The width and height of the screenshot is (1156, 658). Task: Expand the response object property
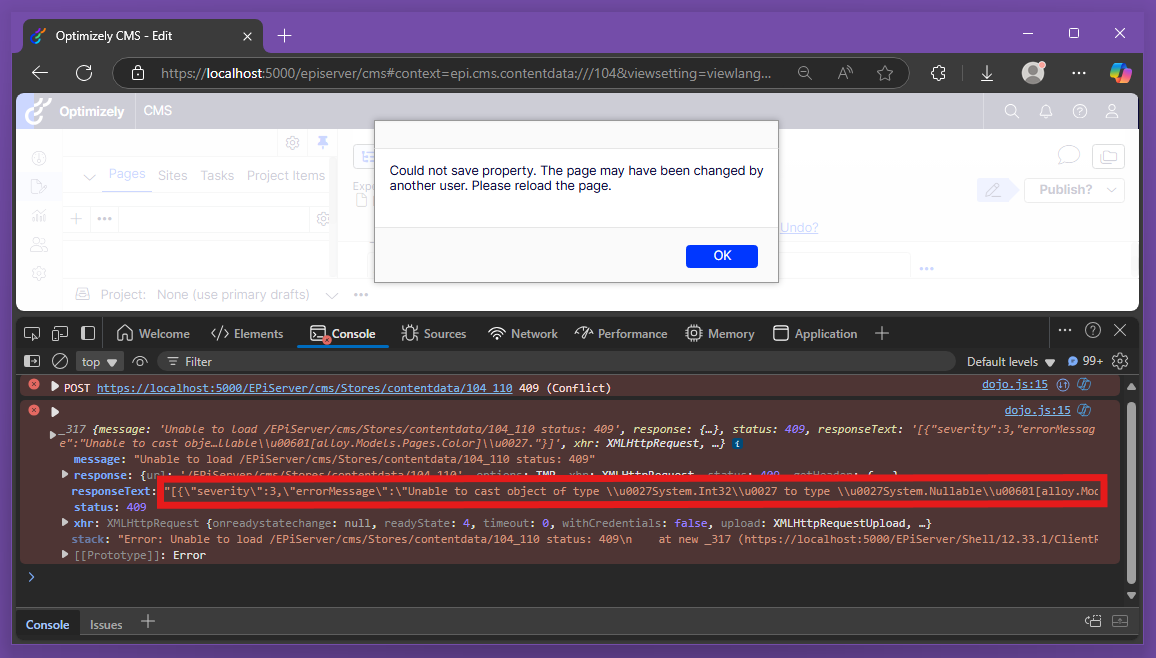click(65, 475)
